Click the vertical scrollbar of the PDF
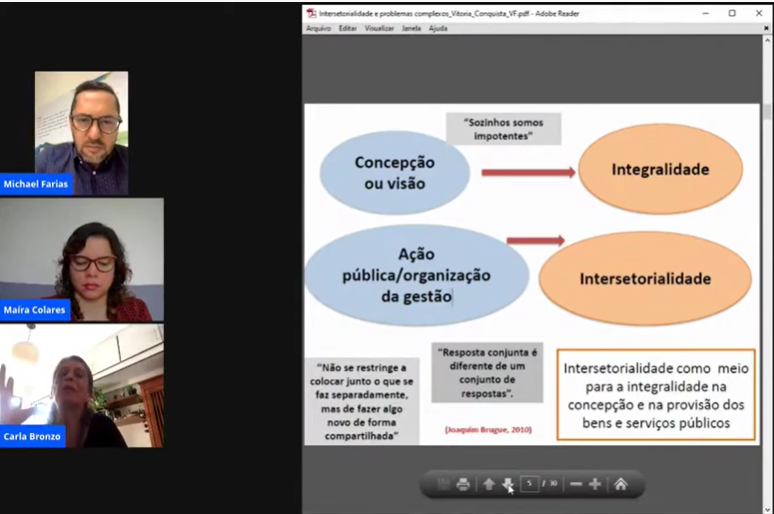Viewport: 774px width, 514px height. [767, 250]
